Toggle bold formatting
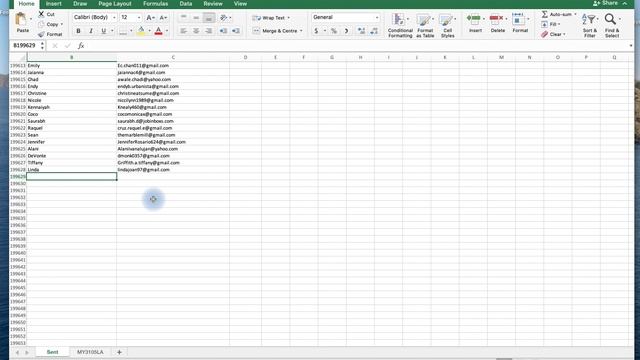Screen dimensions: 640x360 coord(78,31)
